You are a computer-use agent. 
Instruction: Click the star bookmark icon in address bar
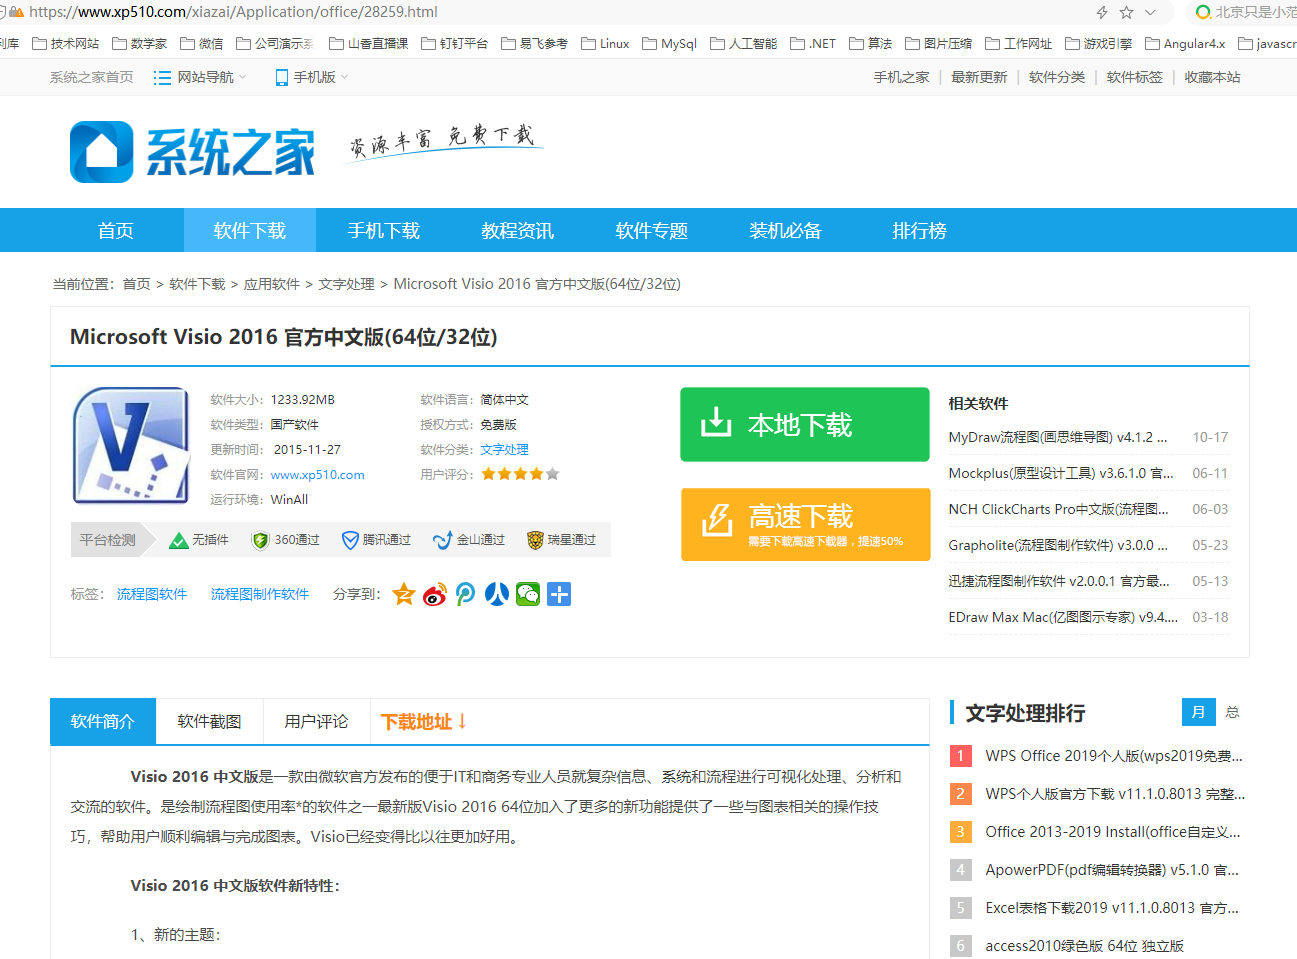[x=1126, y=12]
